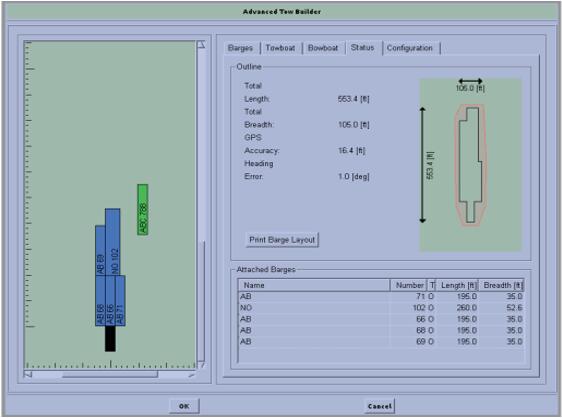Open the Status tab

tap(362, 48)
